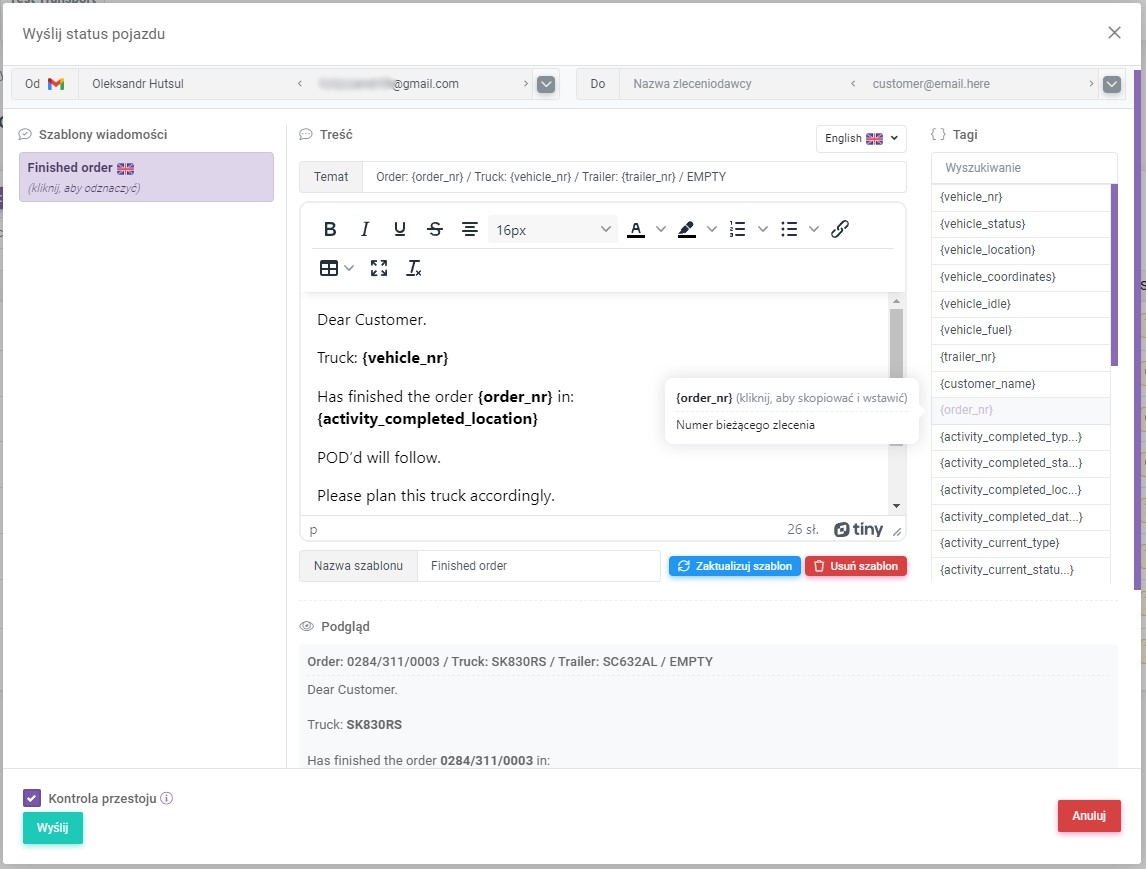
Task: Cancel with the Anuluj button
Action: click(x=1089, y=816)
